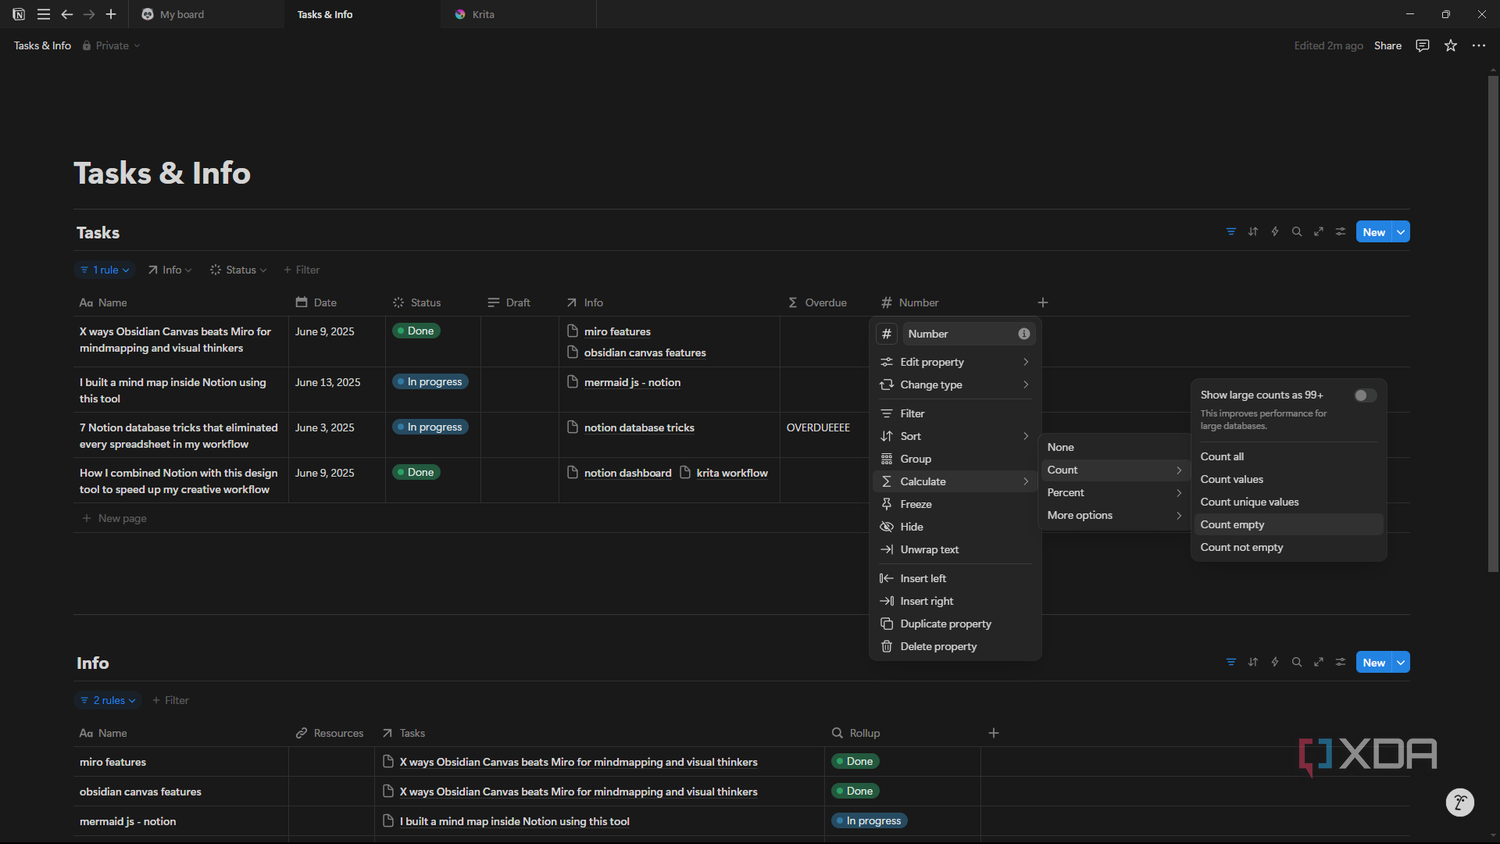The image size is (1500, 844).
Task: Open the notion database tricks page link
Action: 639,428
